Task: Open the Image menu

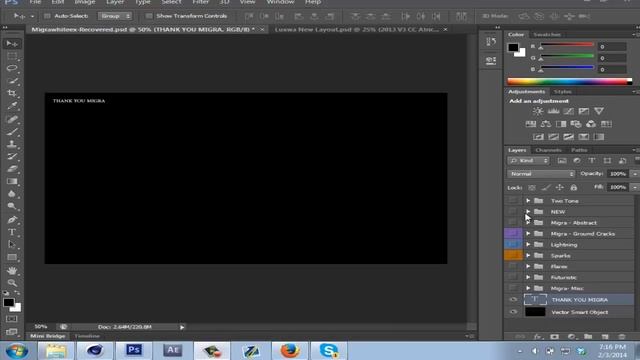Action: (x=84, y=2)
